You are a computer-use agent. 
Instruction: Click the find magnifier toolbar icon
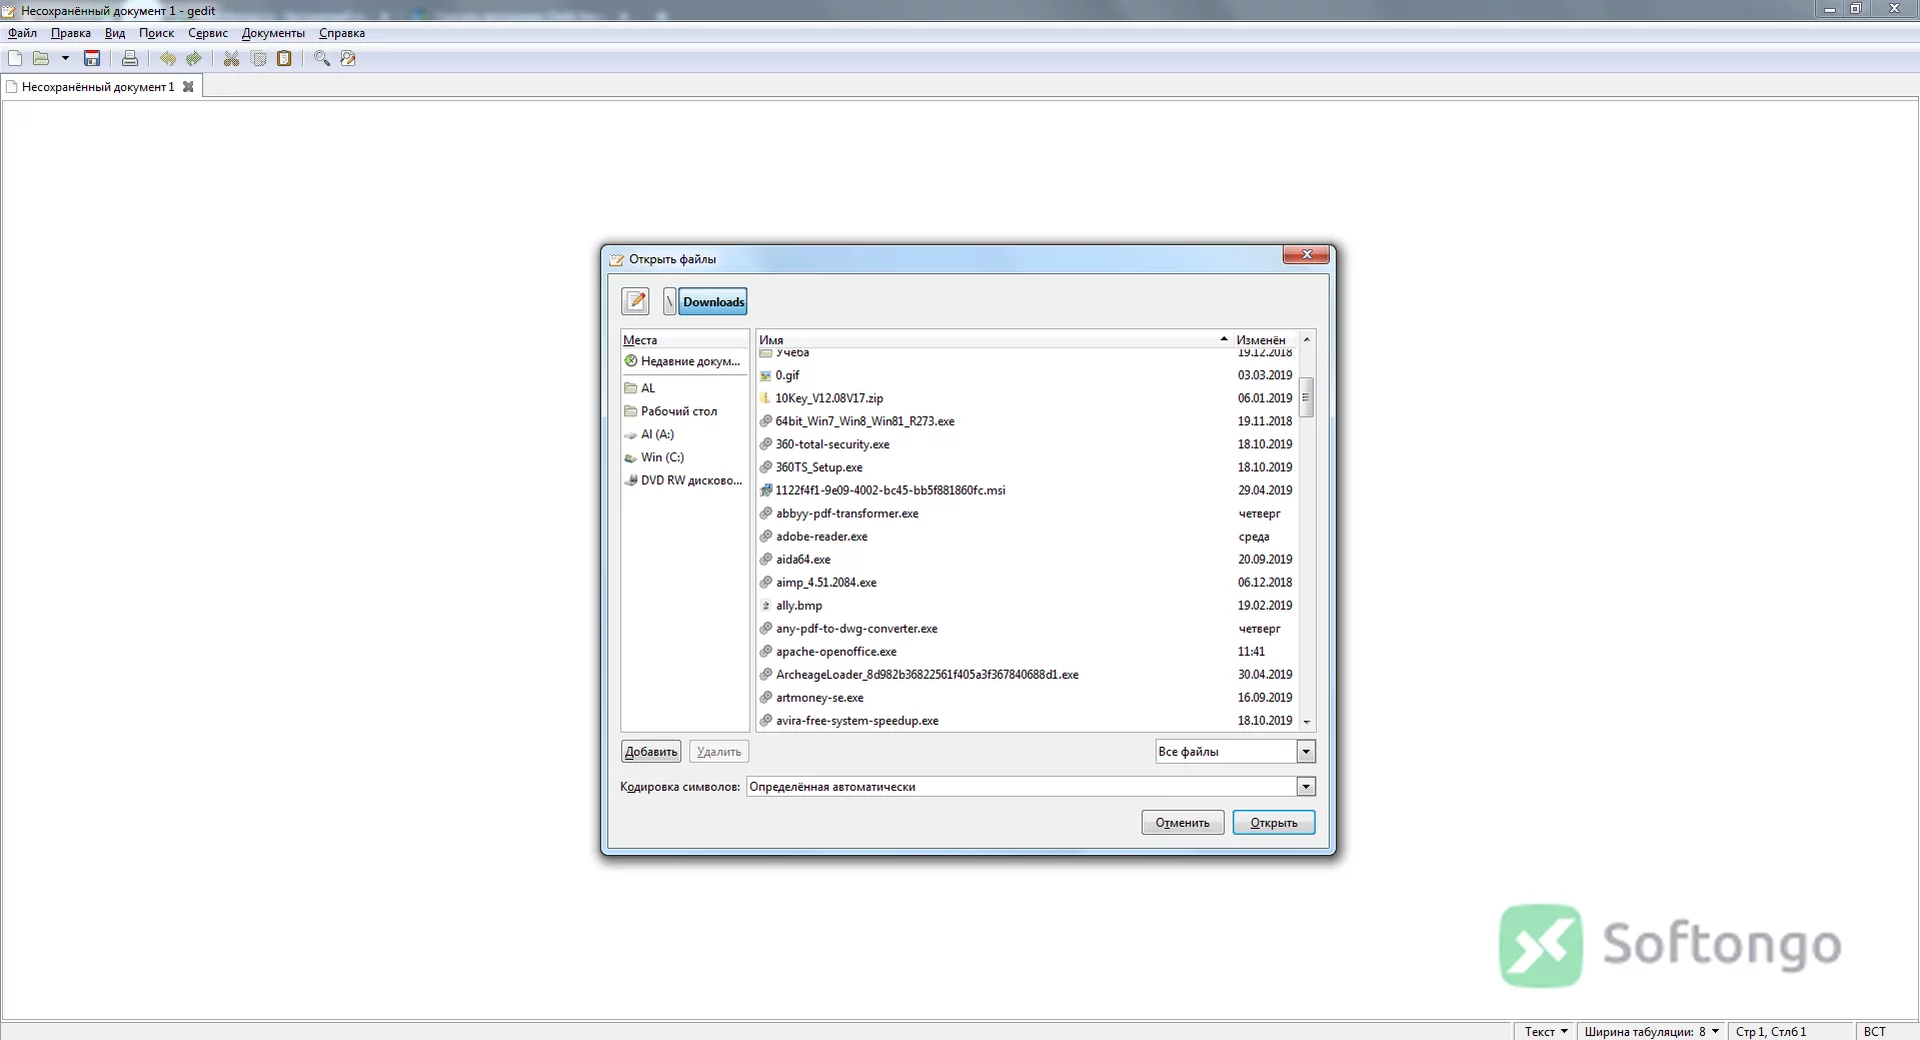[322, 59]
